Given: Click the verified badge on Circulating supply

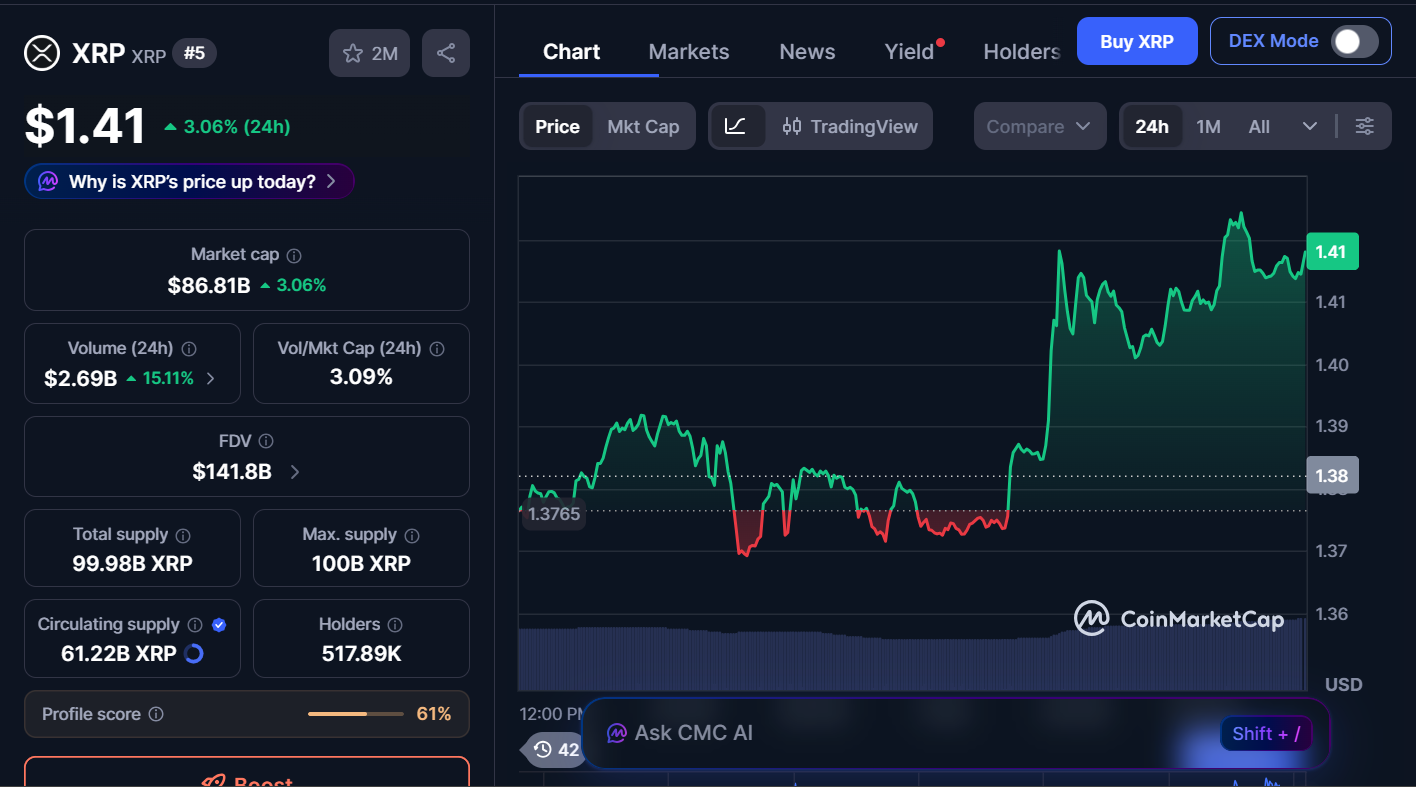Looking at the screenshot, I should click(x=219, y=624).
